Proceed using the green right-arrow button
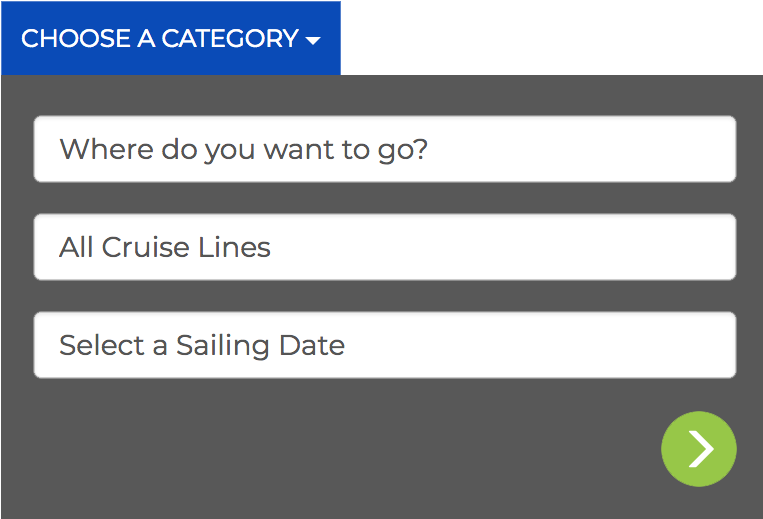The image size is (763, 519). click(x=699, y=449)
